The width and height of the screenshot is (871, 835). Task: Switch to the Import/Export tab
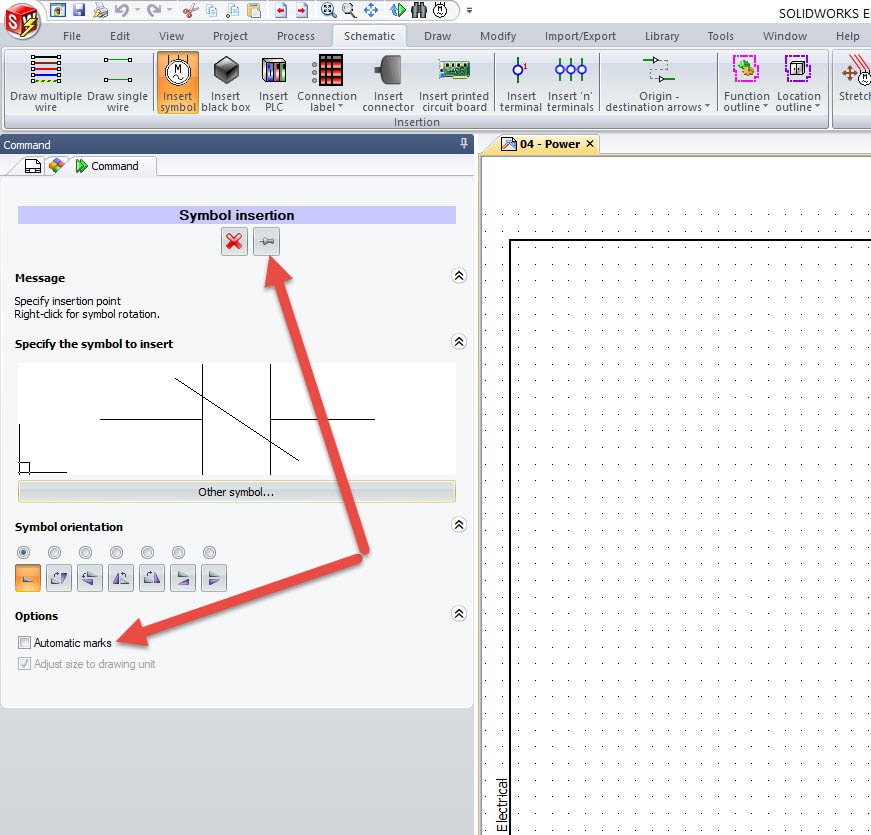580,36
